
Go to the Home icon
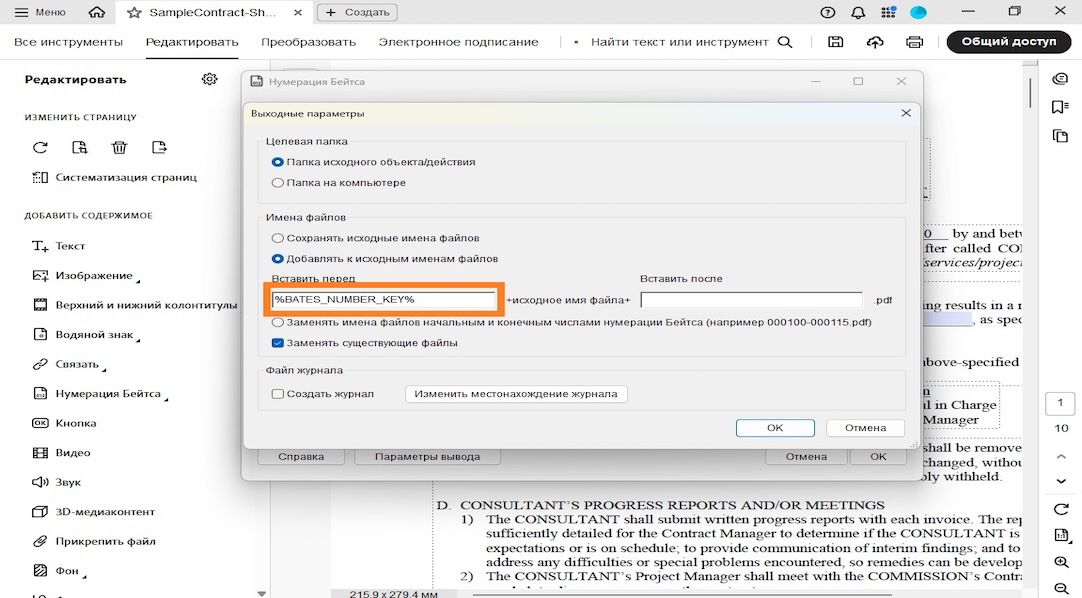[97, 12]
